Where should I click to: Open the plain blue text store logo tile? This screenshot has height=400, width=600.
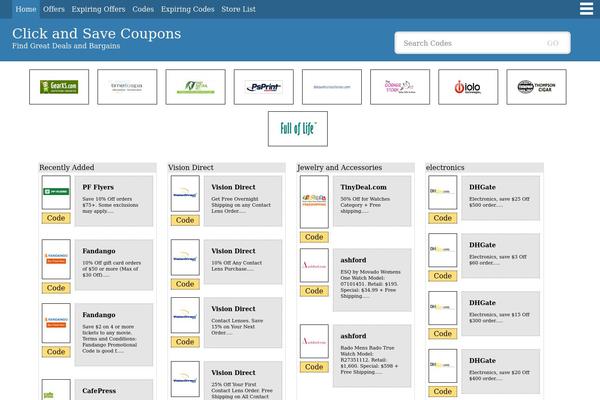point(332,87)
